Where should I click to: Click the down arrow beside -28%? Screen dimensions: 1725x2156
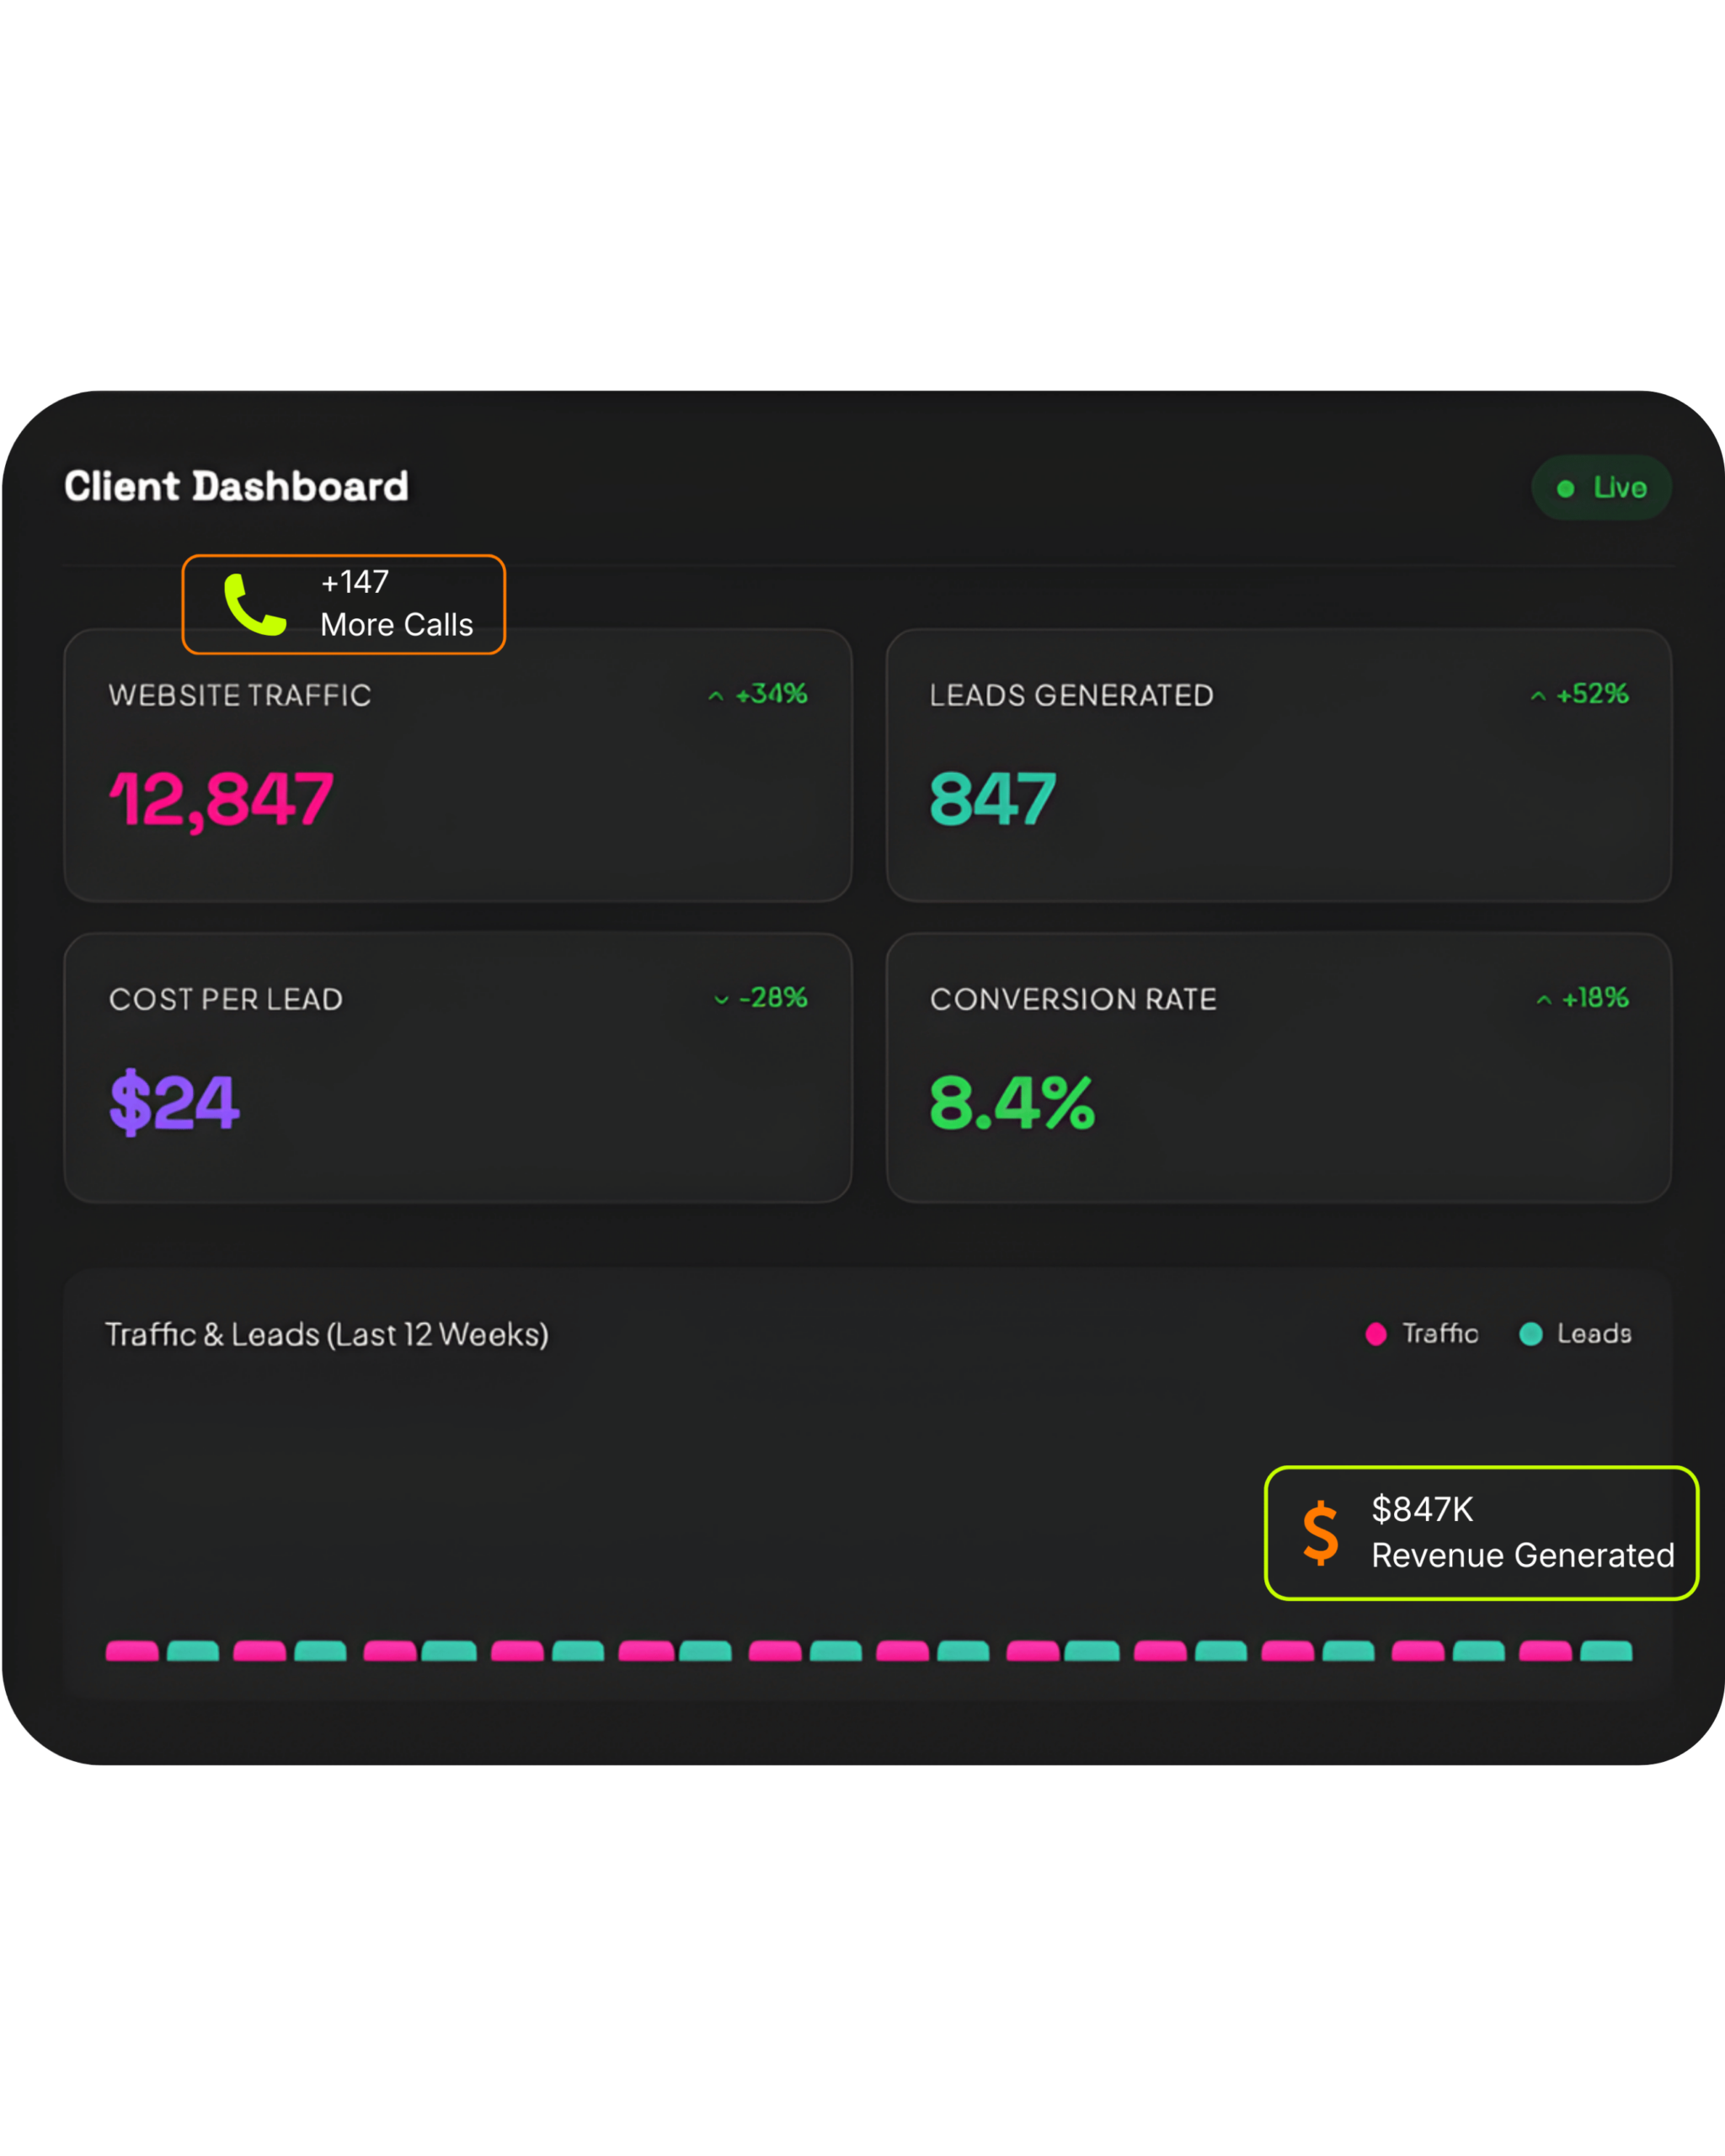tap(721, 999)
